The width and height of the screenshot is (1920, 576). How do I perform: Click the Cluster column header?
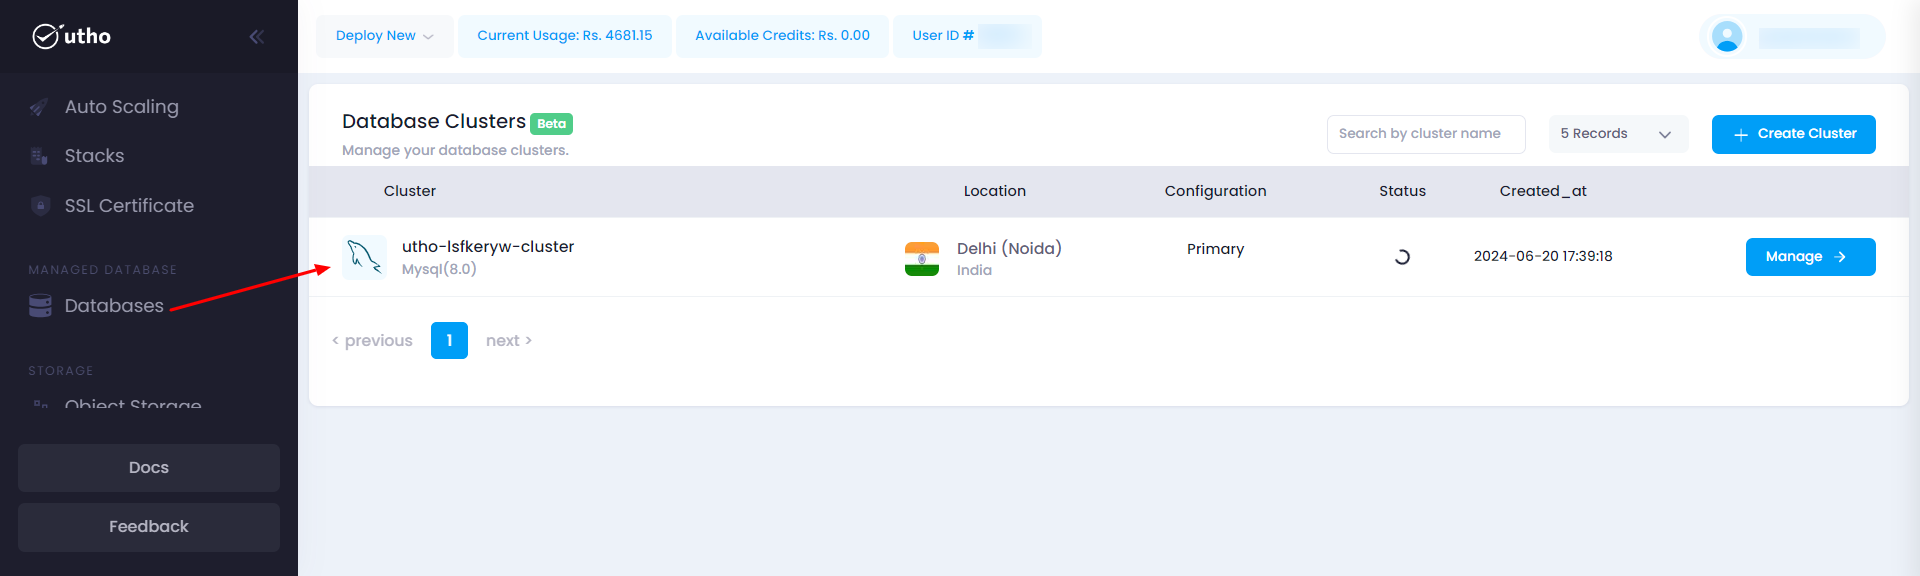point(410,191)
